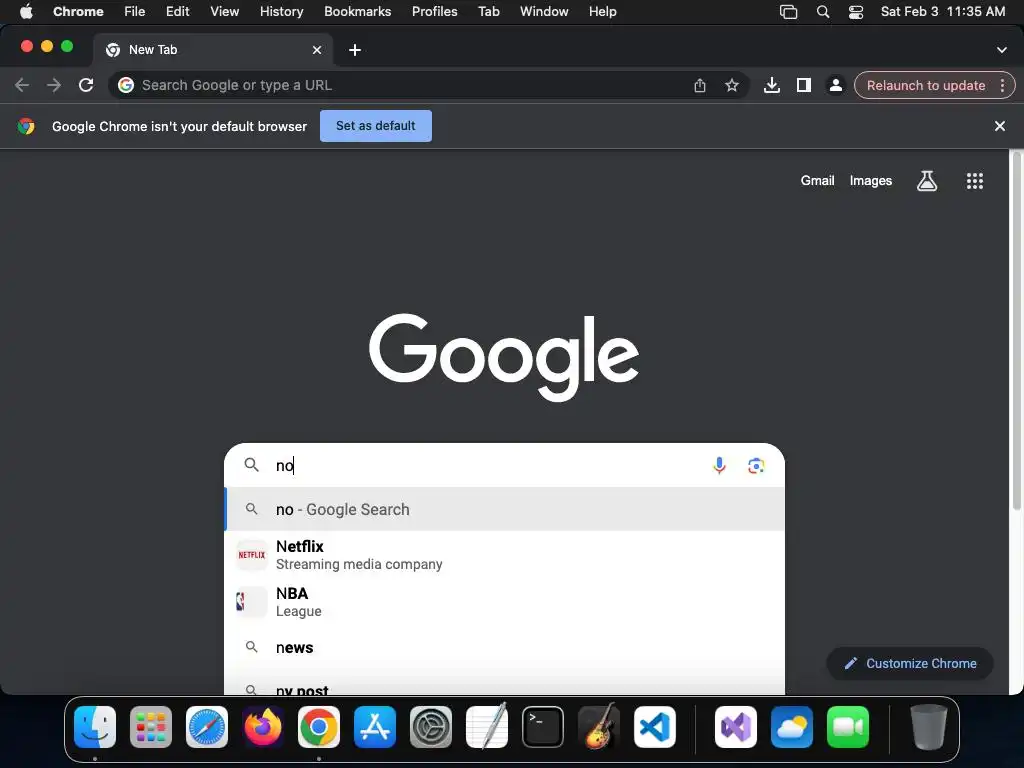Open the History menu
Image resolution: width=1024 pixels, height=768 pixels.
[x=281, y=12]
